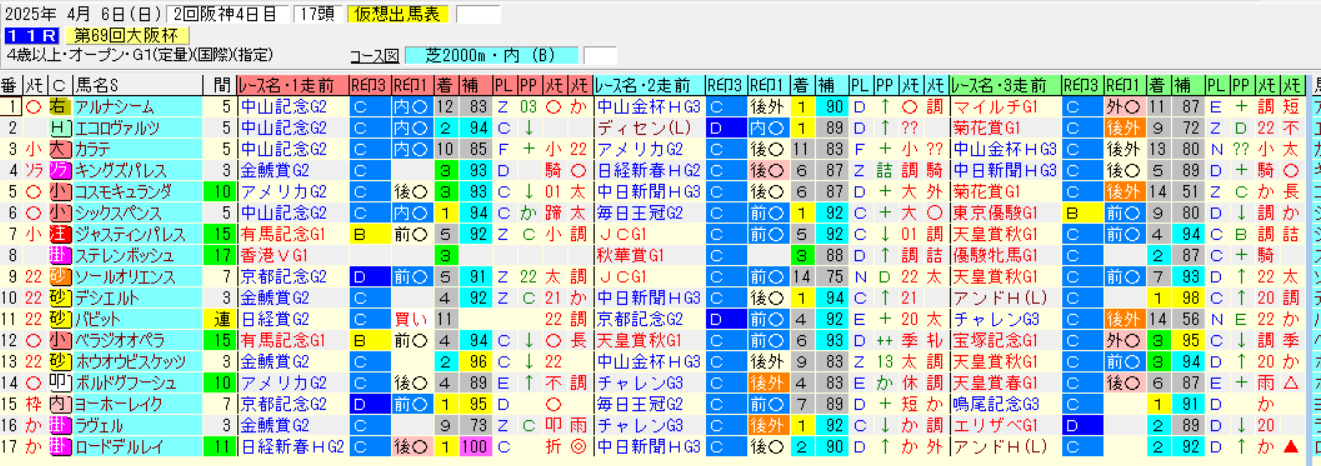Open the 仮想出馬表 yellow button
Screen dimensions: 1321x466
[399, 14]
